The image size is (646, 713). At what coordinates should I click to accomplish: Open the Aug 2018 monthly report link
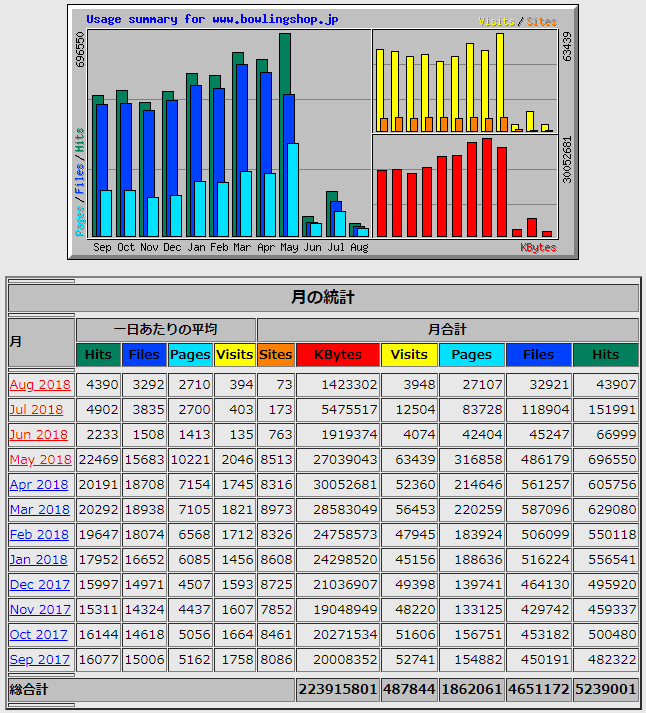[x=40, y=384]
